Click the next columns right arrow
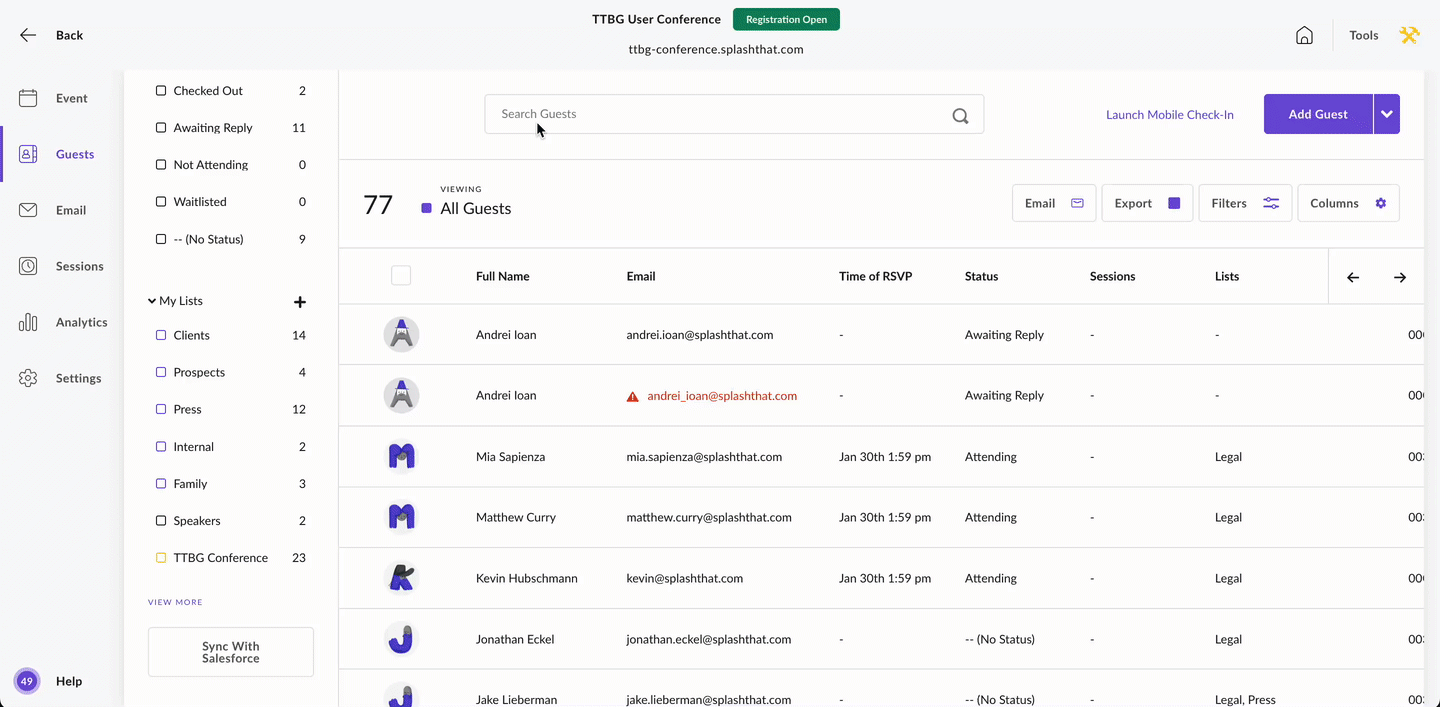Image resolution: width=1440 pixels, height=707 pixels. point(1400,277)
